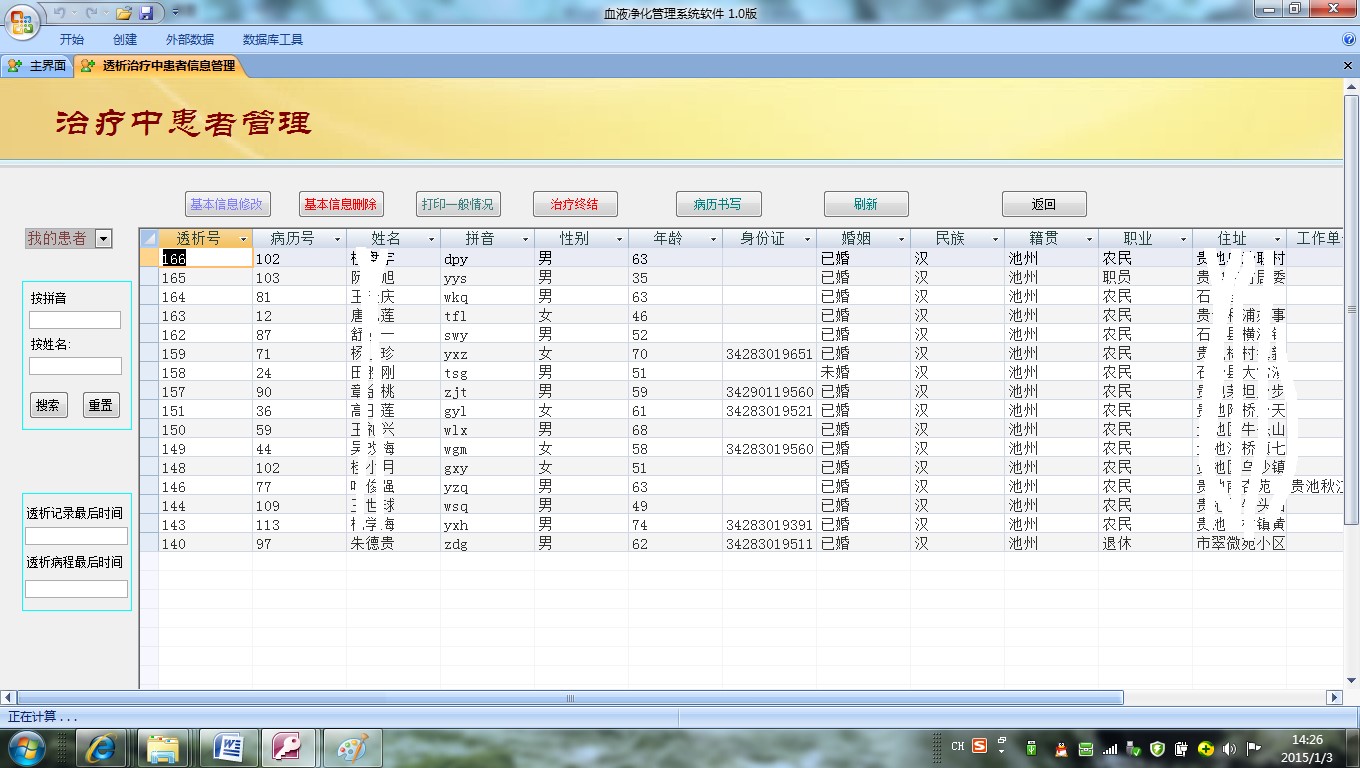Open the 拼音 column filter dropdown
Viewport: 1360px width, 768px height.
tap(525, 239)
